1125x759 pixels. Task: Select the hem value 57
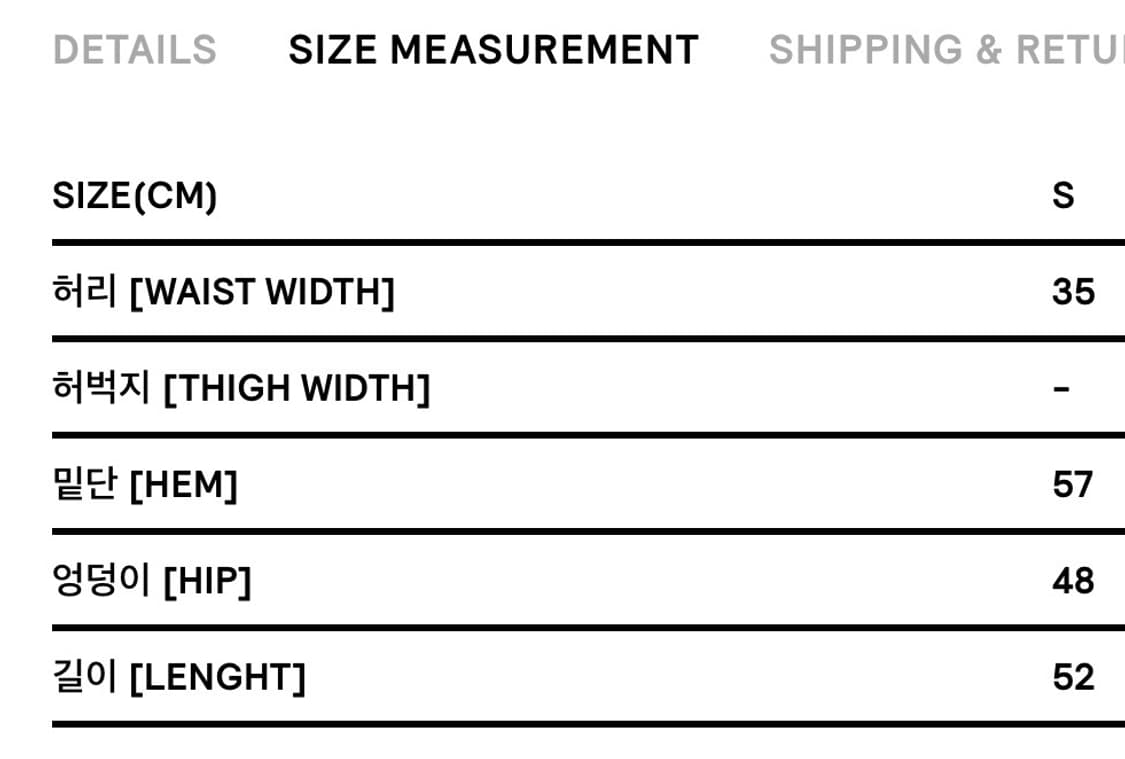[x=1073, y=485]
